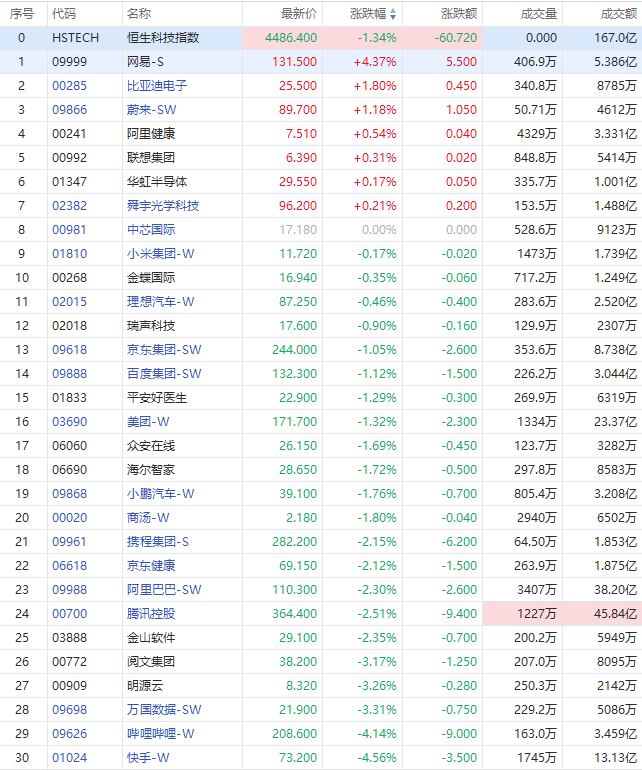The height and width of the screenshot is (771, 642).
Task: Sort by 涨跌额 column header
Action: pos(459,14)
